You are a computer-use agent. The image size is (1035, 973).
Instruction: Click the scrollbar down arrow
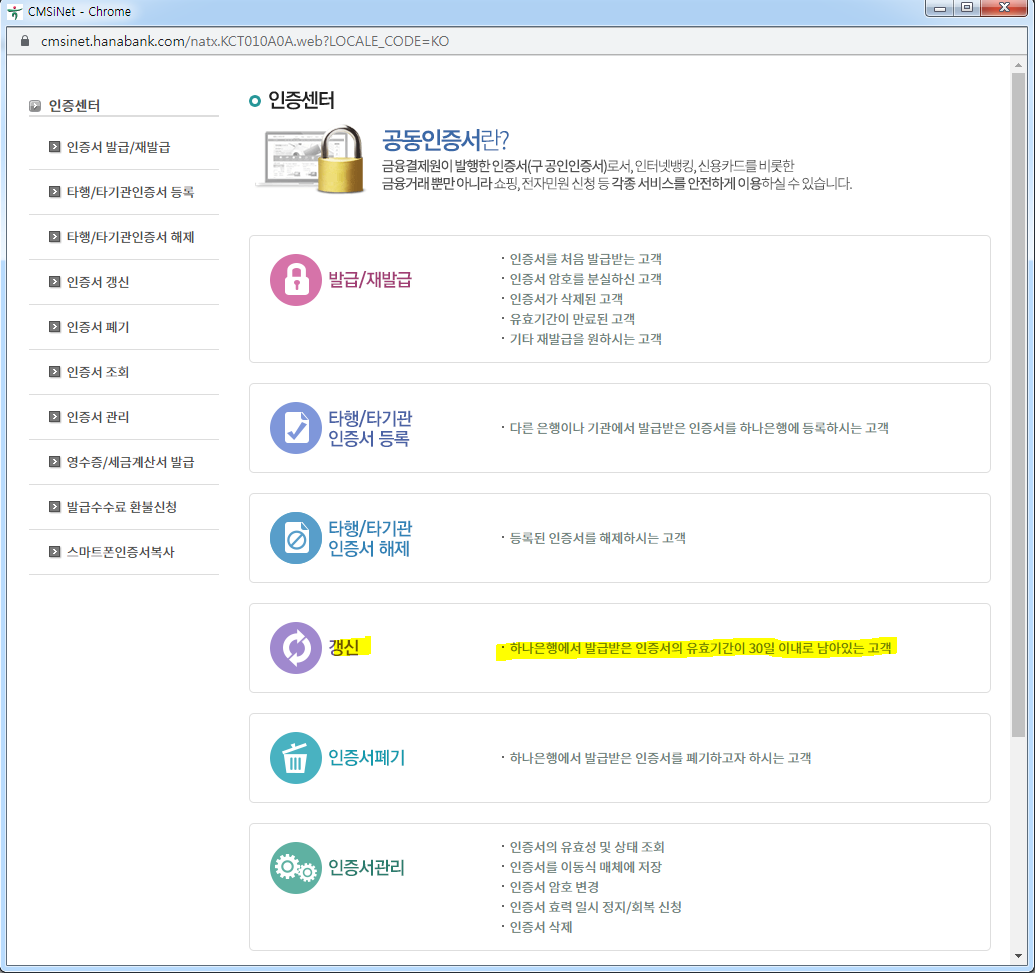pos(1018,956)
